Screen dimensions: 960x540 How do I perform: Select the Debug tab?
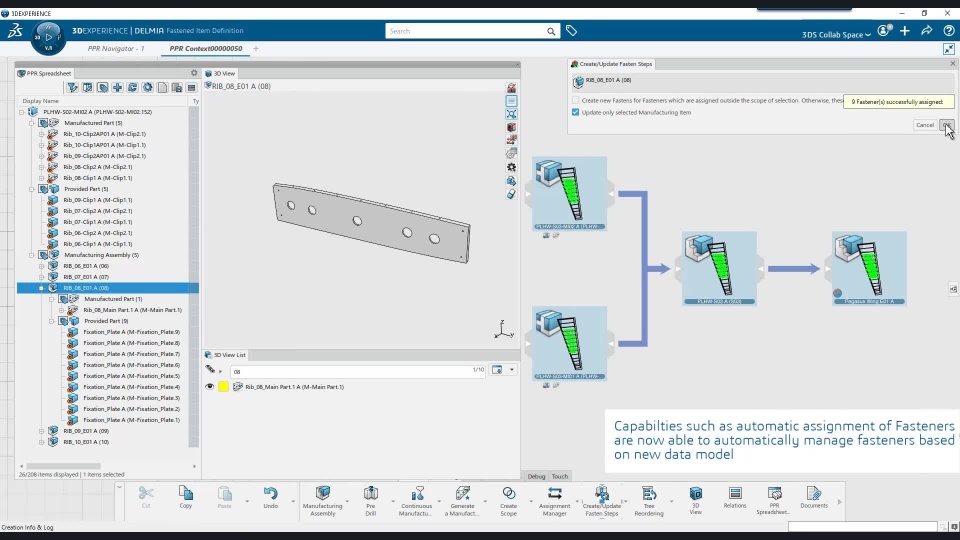(x=536, y=476)
